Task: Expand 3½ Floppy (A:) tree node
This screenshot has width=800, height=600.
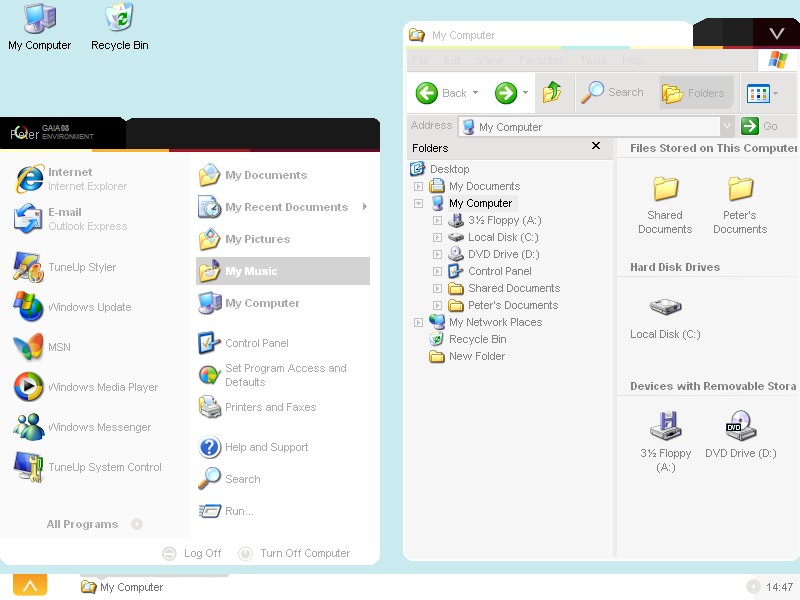Action: tap(437, 220)
